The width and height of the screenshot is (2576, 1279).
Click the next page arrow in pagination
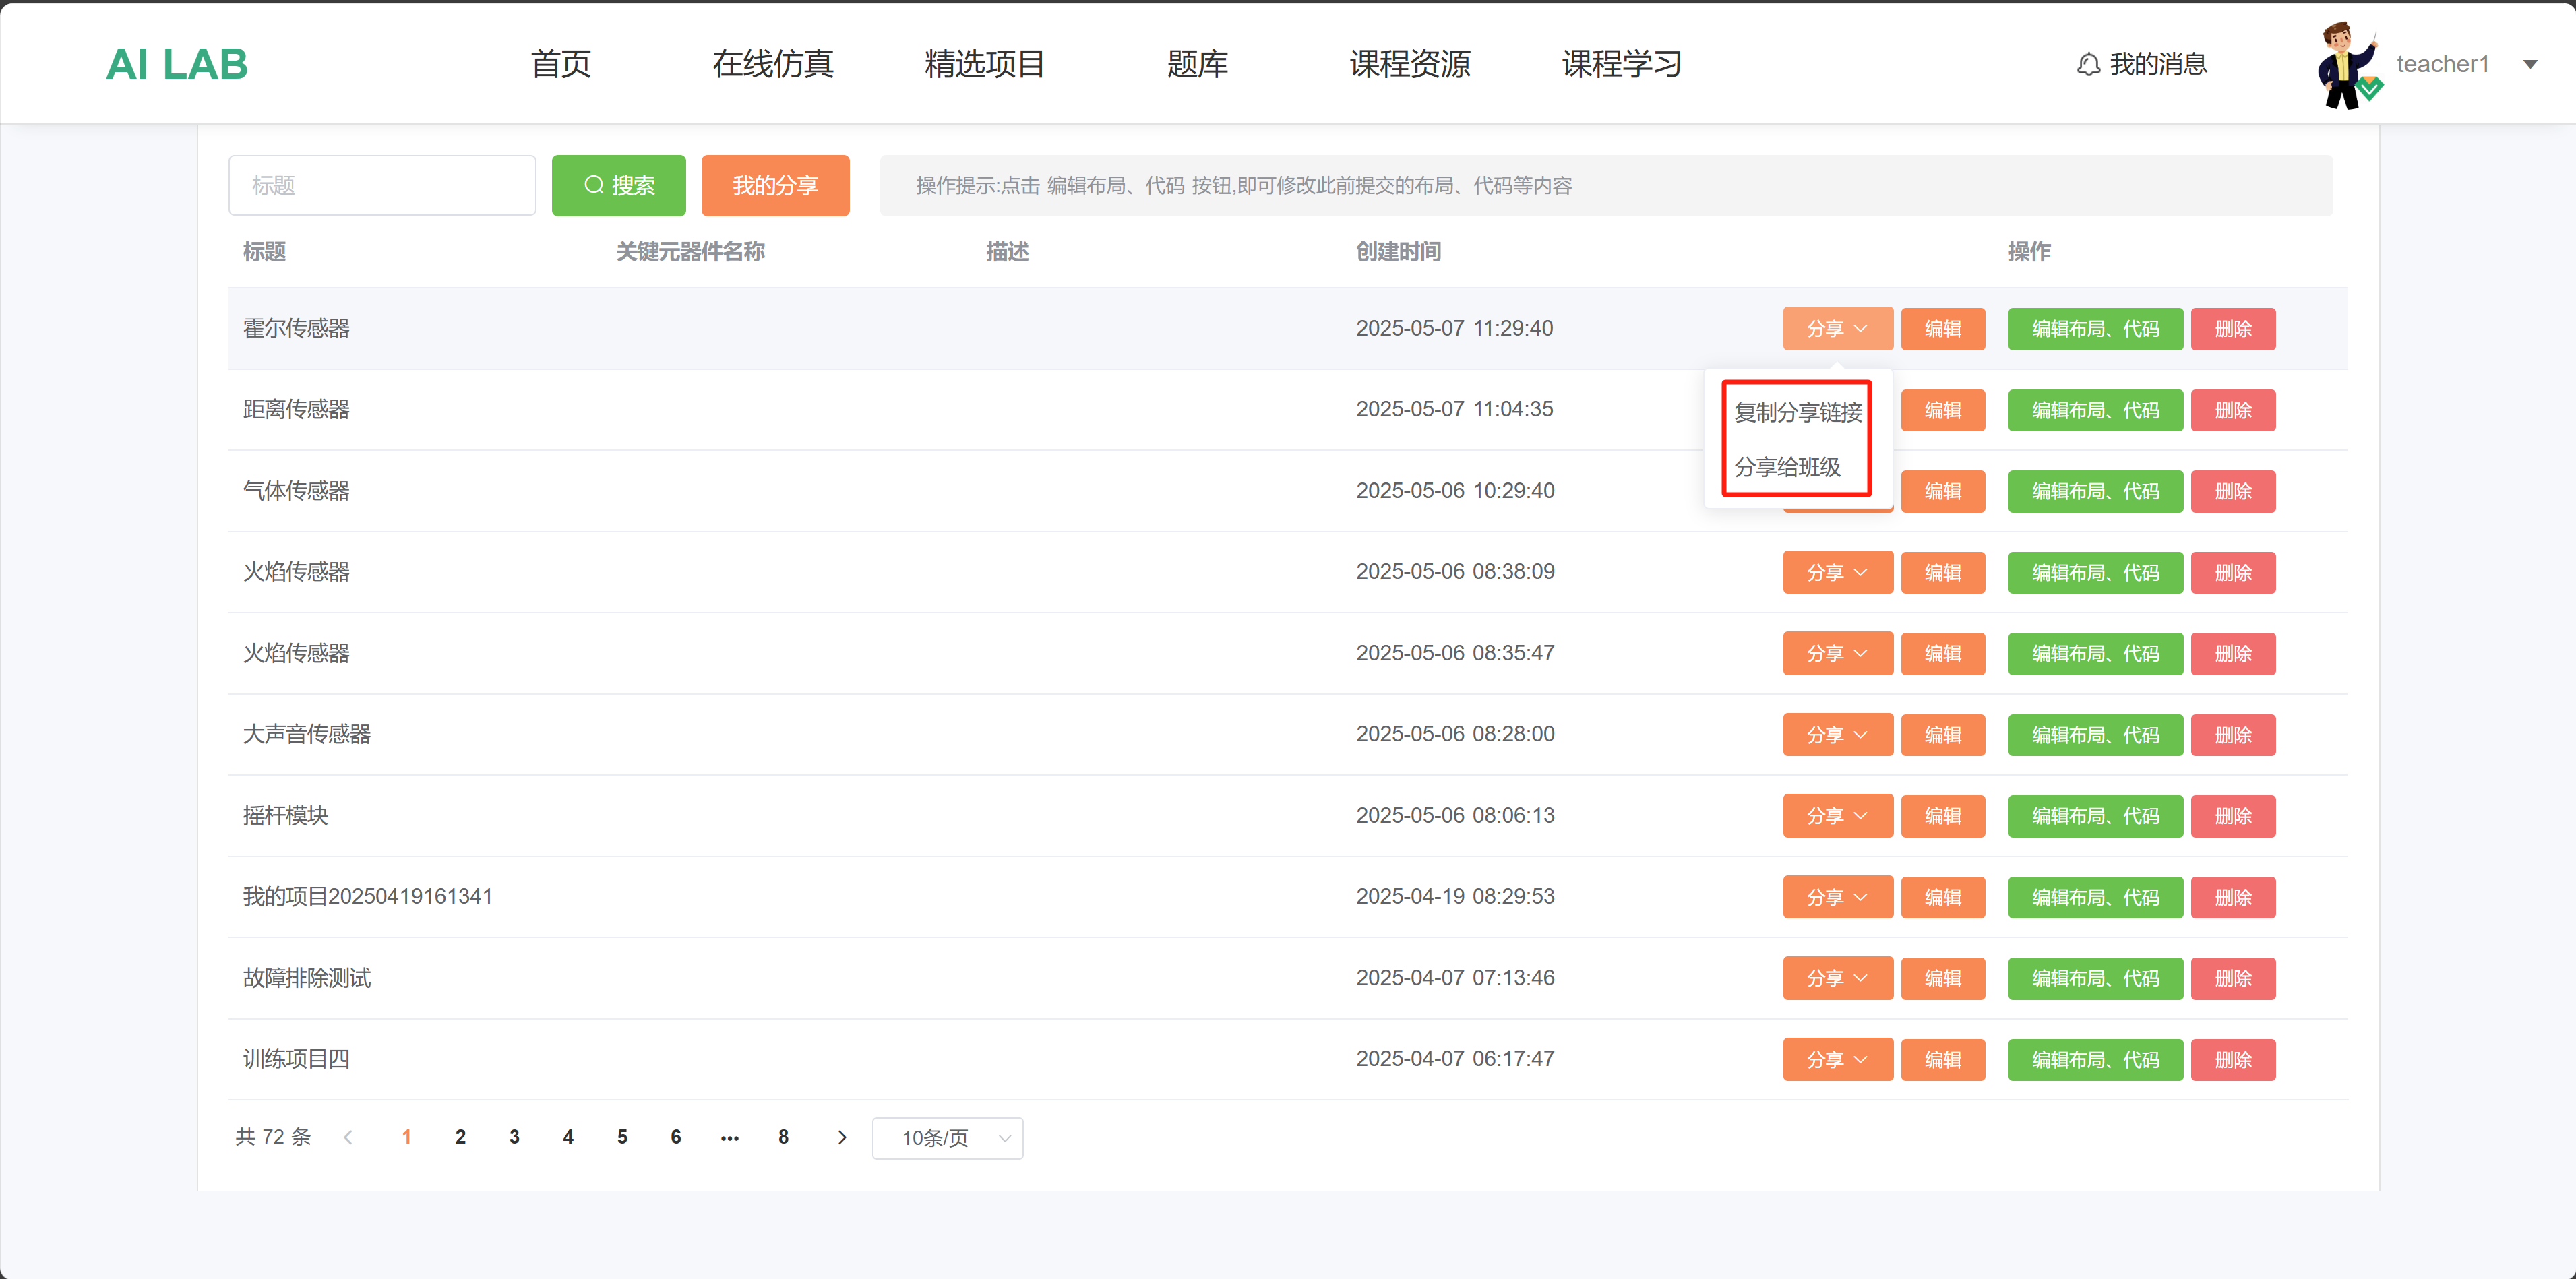coord(841,1137)
